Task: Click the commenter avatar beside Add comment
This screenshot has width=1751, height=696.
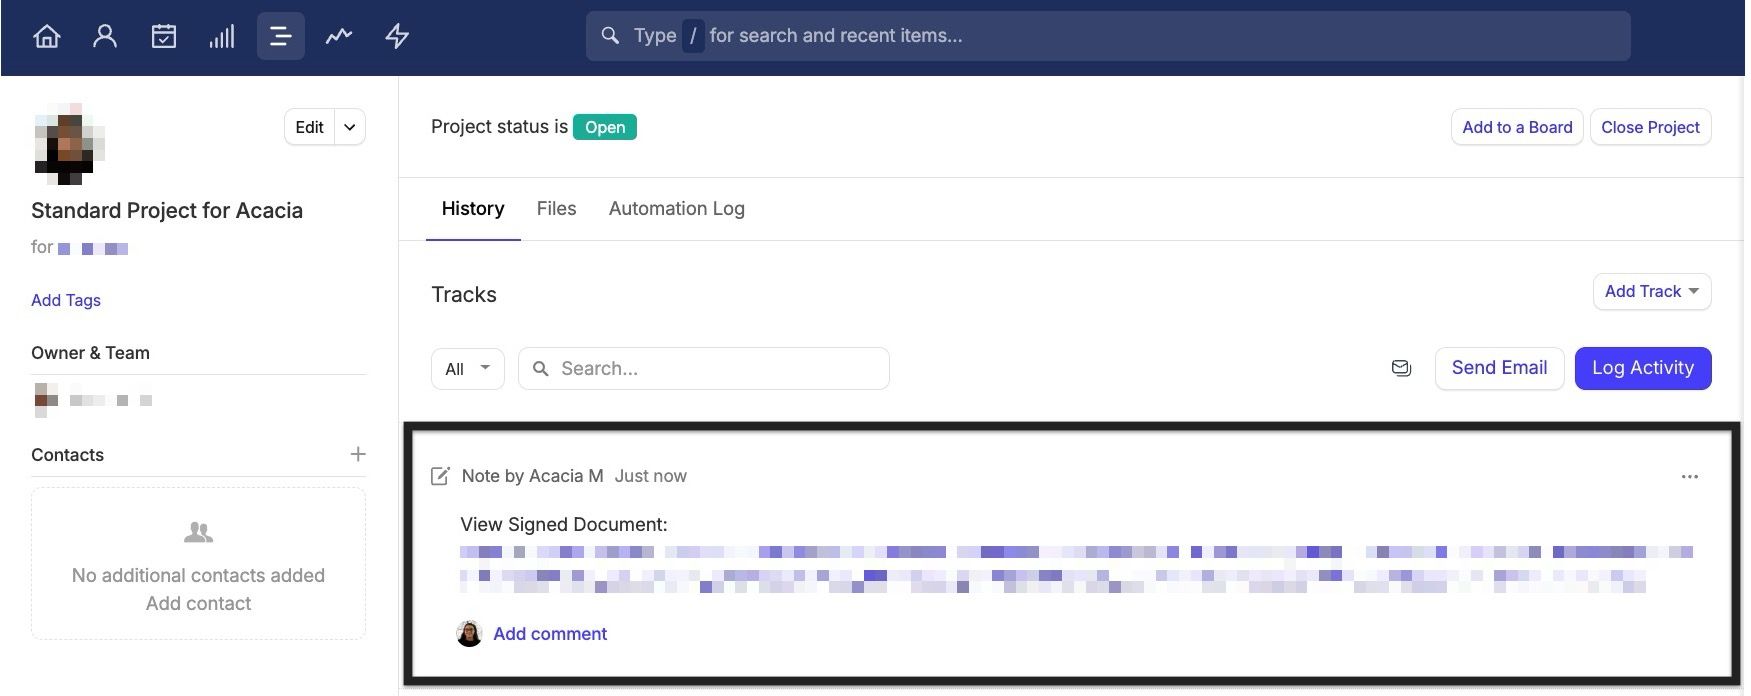Action: coord(469,633)
